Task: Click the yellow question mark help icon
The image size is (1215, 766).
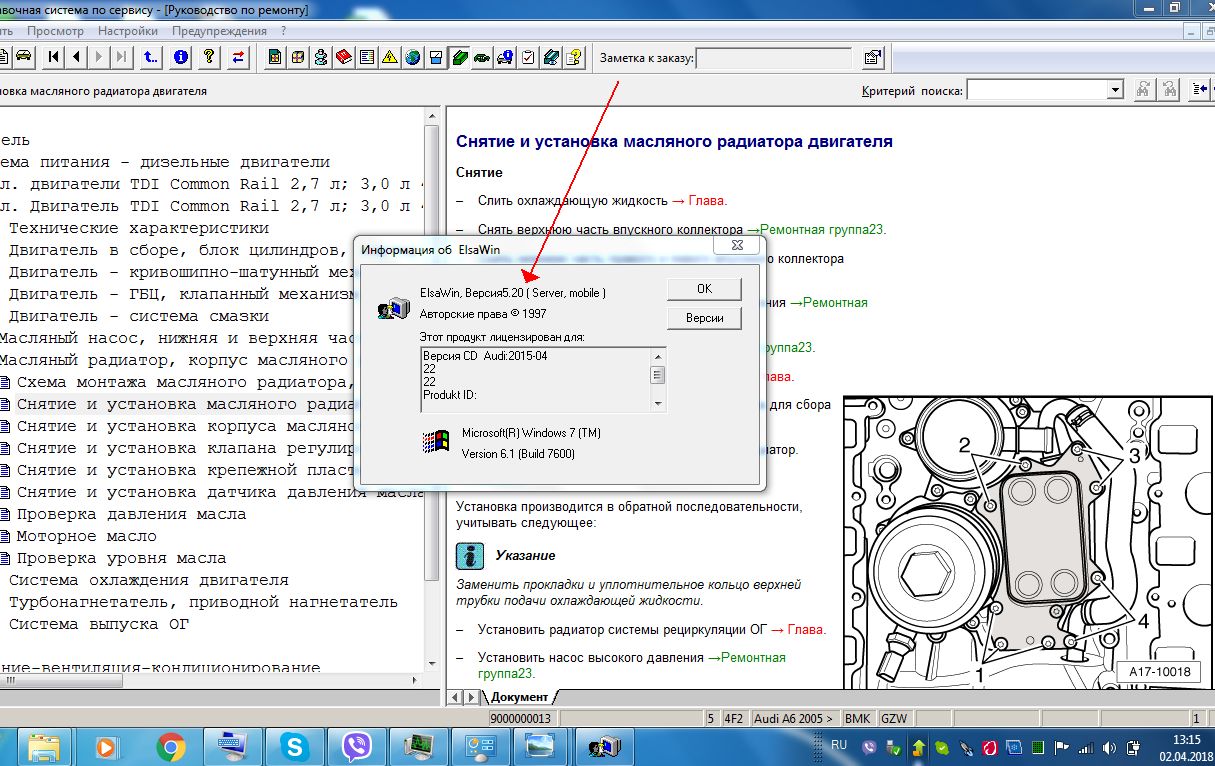Action: click(x=209, y=57)
